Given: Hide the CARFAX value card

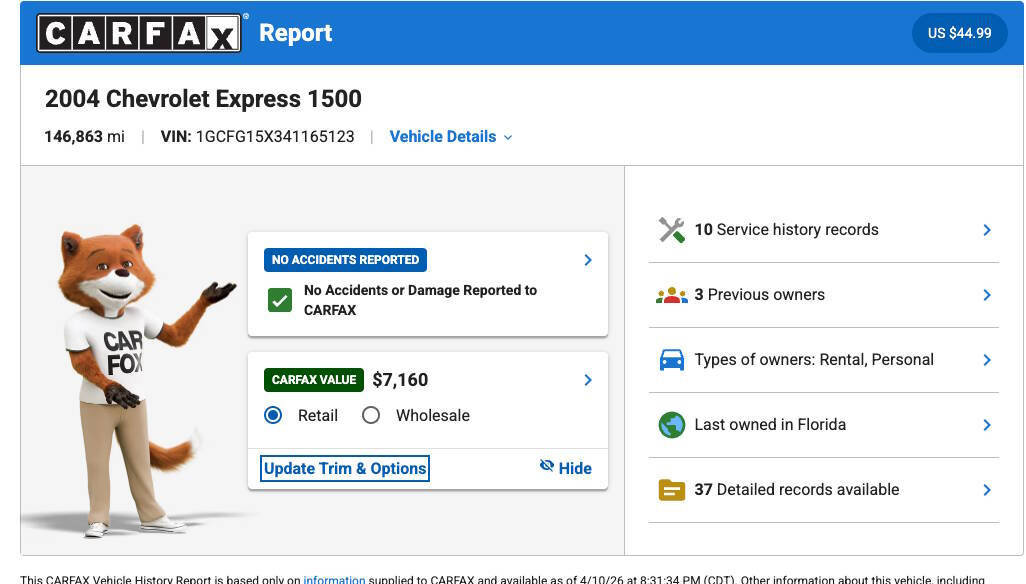Looking at the screenshot, I should pos(565,468).
